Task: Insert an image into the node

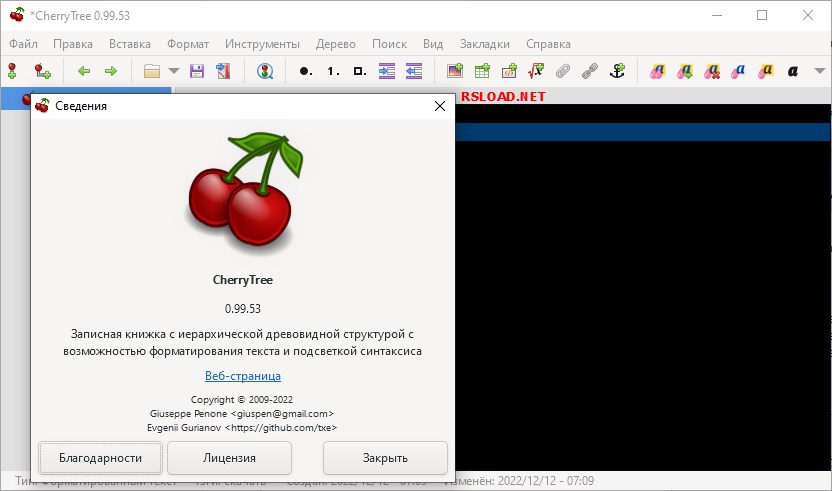Action: (455, 71)
